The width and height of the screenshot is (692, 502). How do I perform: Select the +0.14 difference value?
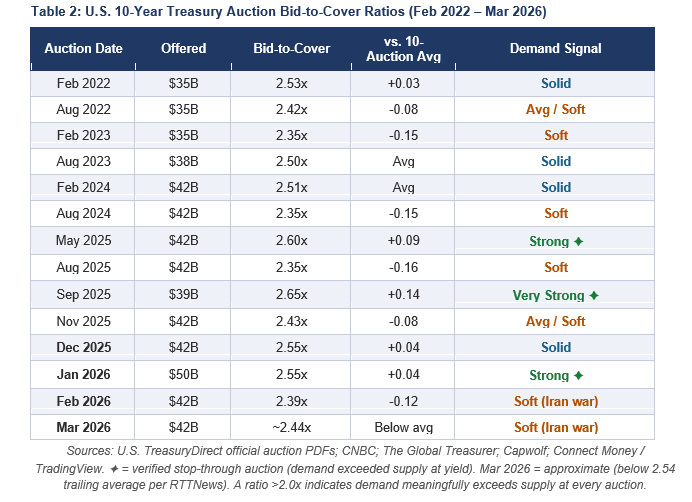pyautogui.click(x=402, y=296)
